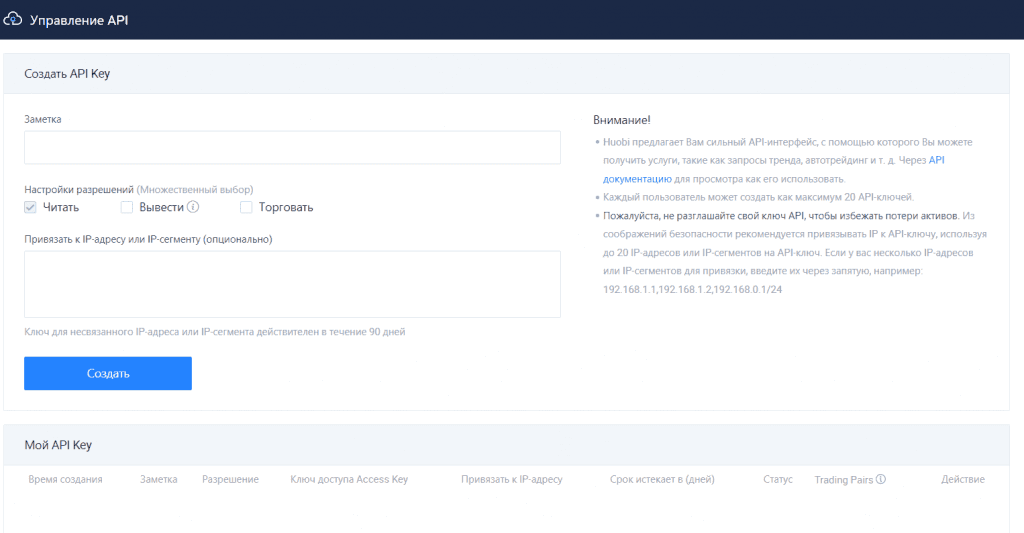Click the Управление API page title
Image resolution: width=1024 pixels, height=533 pixels.
[x=79, y=20]
